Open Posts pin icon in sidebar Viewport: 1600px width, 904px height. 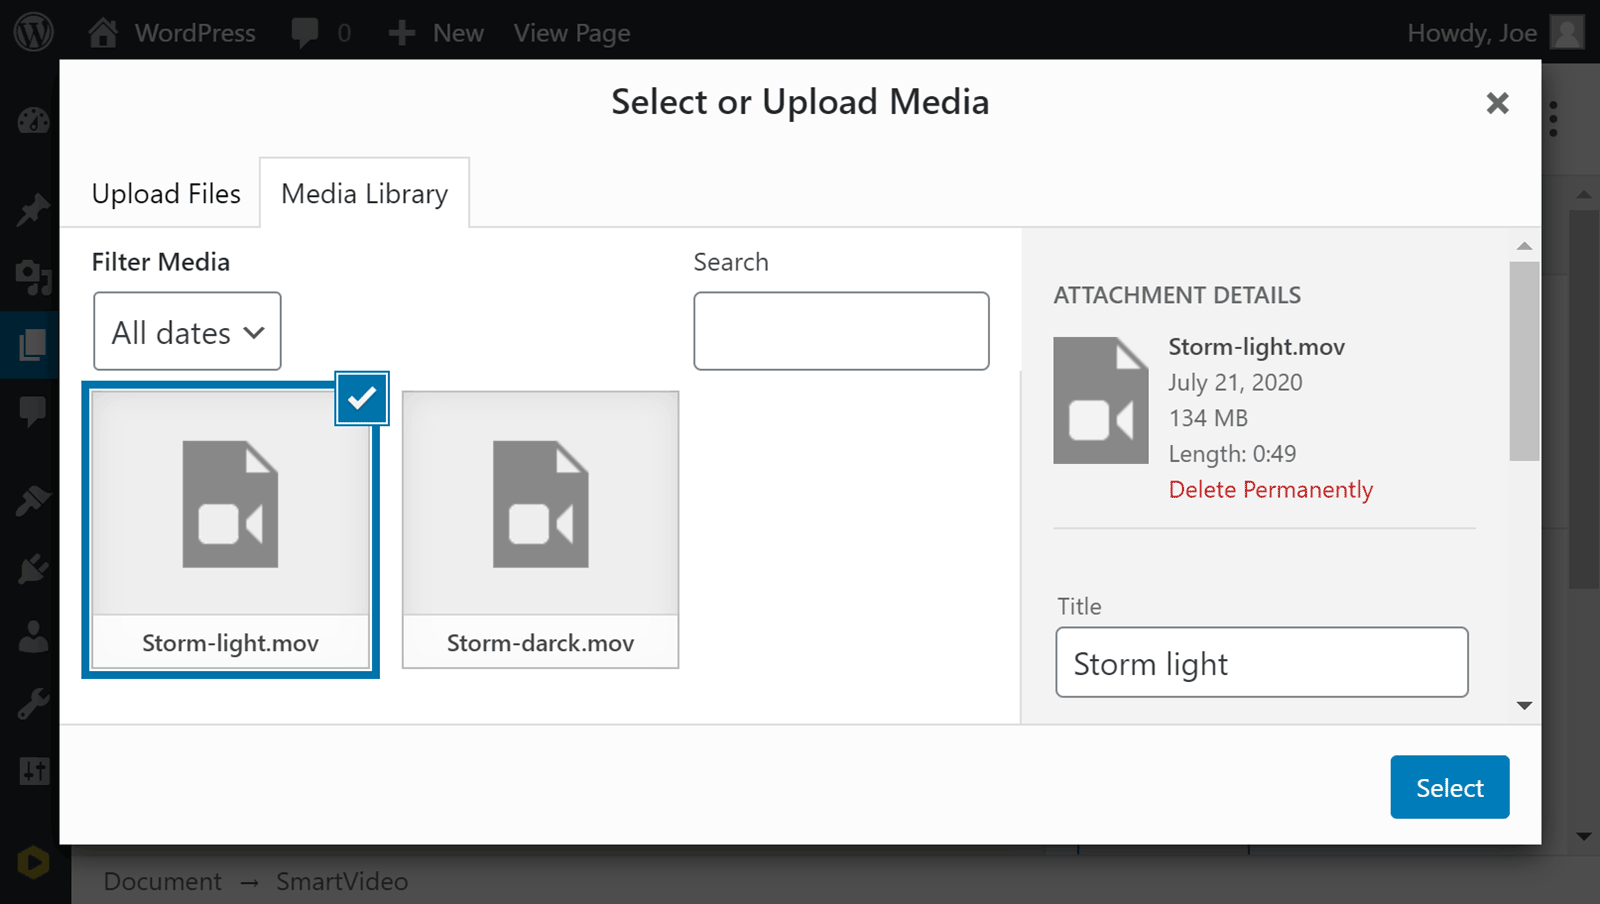(33, 209)
